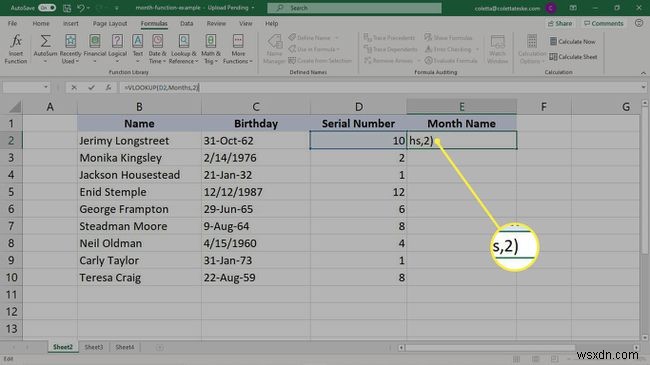Open Logical functions library
This screenshot has width=650, height=365.
117,49
